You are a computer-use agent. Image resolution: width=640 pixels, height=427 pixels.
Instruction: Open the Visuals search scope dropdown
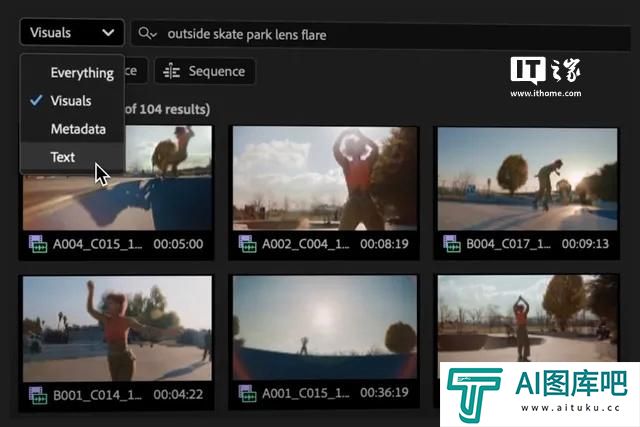(72, 32)
